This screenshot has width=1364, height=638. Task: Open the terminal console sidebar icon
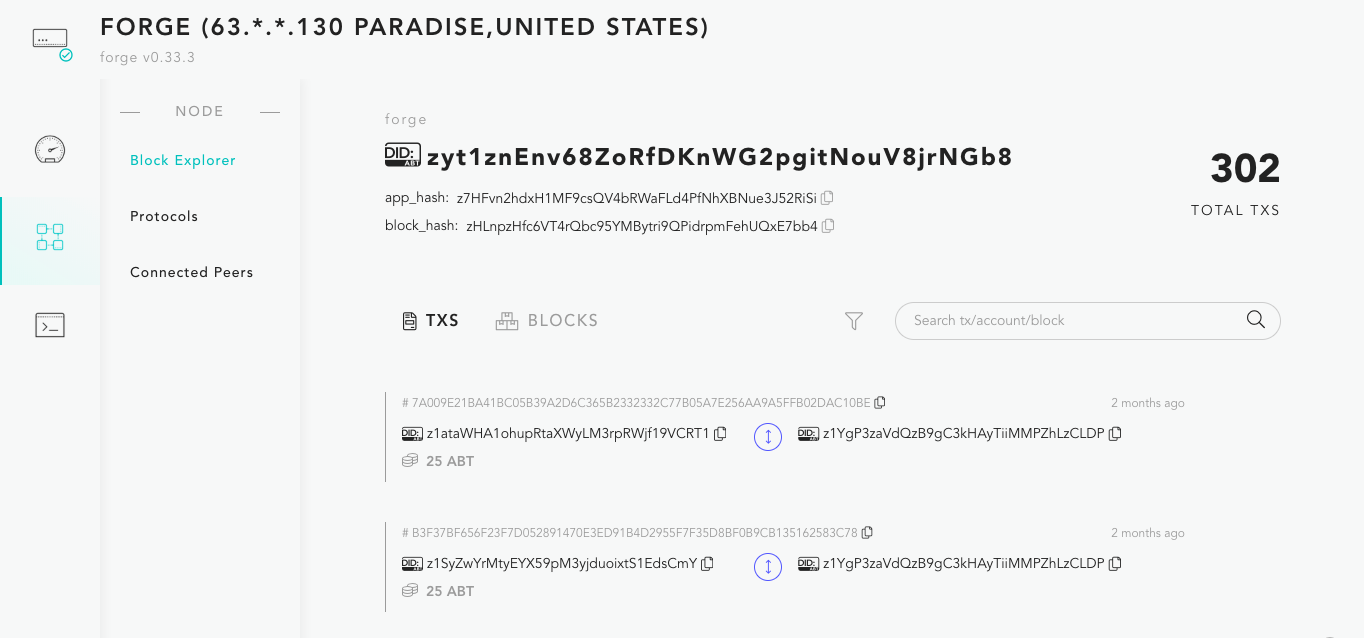click(x=50, y=325)
